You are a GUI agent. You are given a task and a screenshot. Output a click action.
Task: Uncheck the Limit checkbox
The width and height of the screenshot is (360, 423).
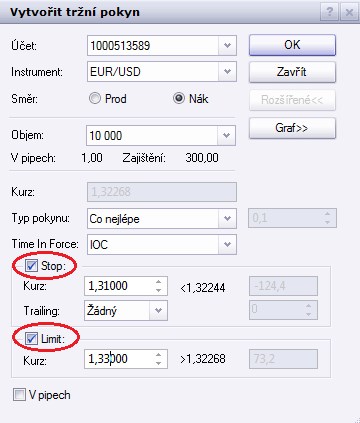(x=32, y=339)
